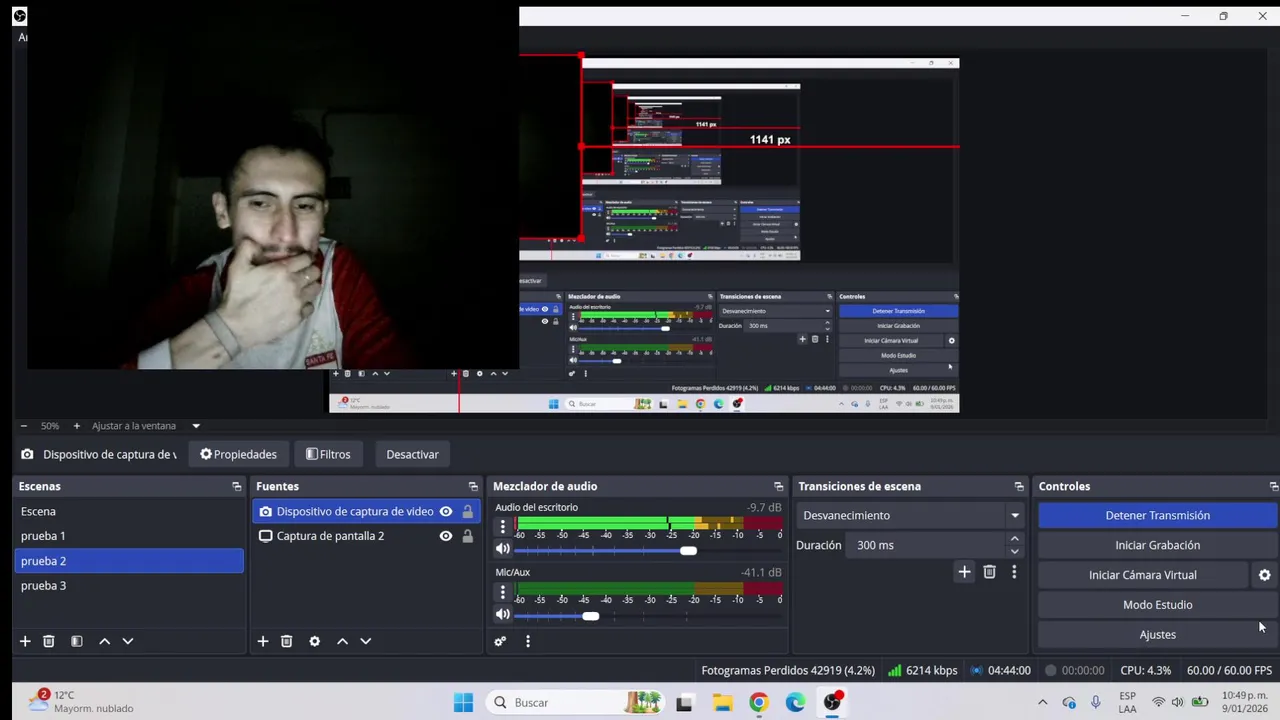
Task: Click CPU: 4.3% in status bar
Action: 1145,670
